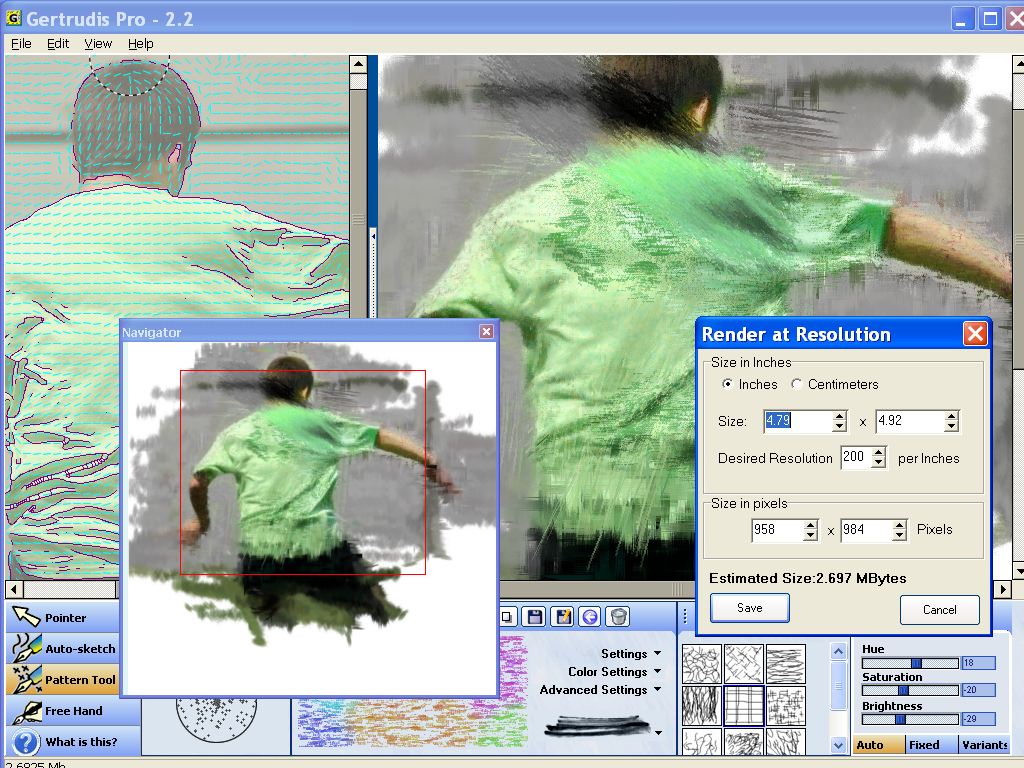
Task: Click the blue back arrow toolbar icon
Action: (591, 617)
